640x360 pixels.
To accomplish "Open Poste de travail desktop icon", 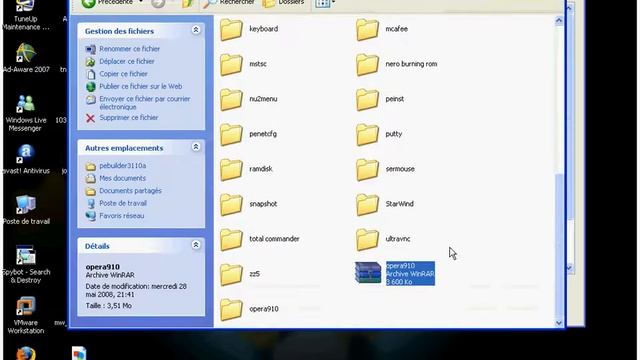I will point(26,210).
